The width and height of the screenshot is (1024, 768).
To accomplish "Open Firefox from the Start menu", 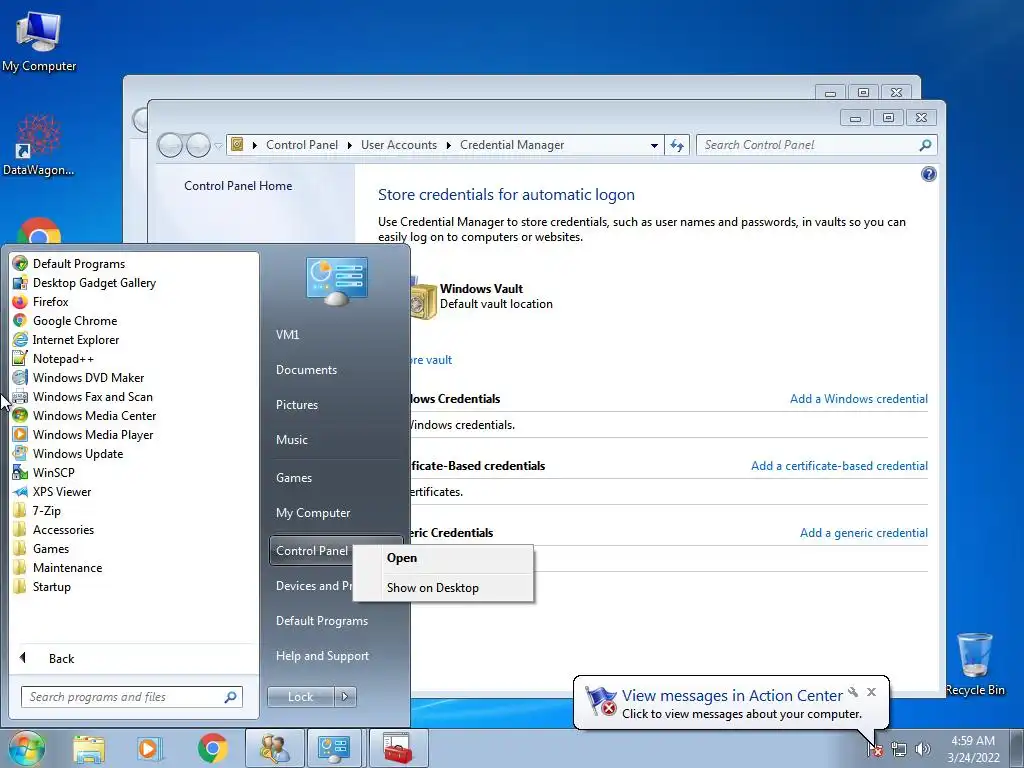I will pyautogui.click(x=50, y=302).
